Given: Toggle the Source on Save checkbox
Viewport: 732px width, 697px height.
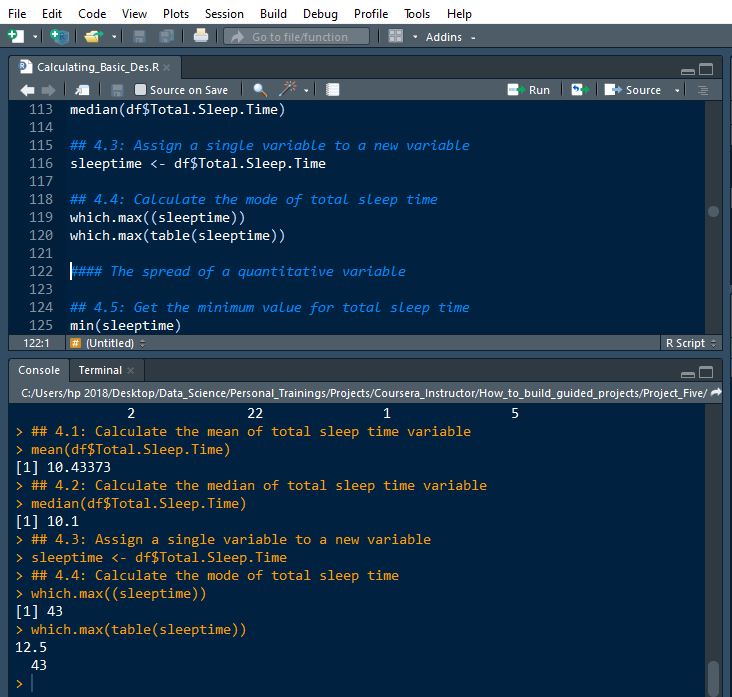Looking at the screenshot, I should tap(140, 90).
